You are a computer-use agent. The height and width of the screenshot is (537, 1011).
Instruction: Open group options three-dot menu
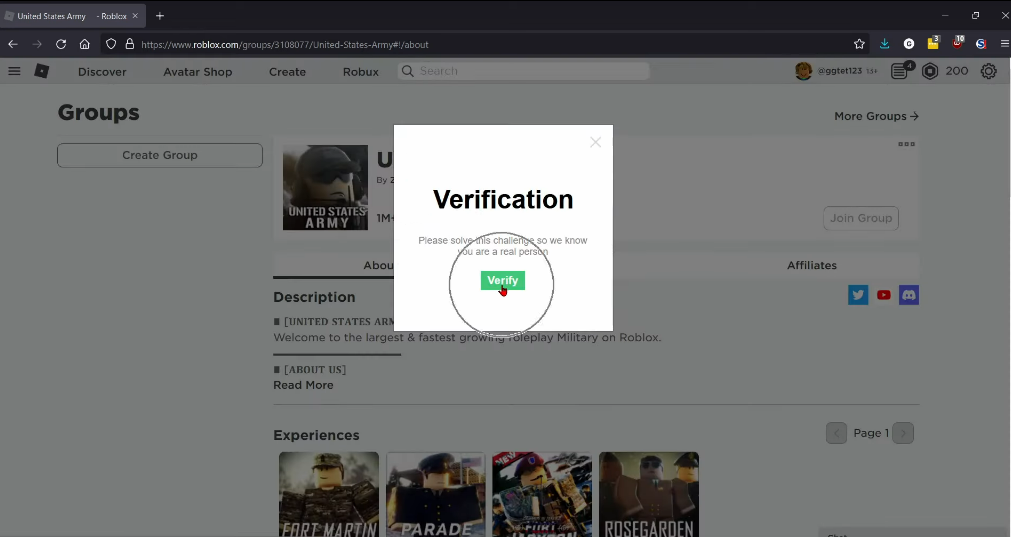pyautogui.click(x=906, y=144)
